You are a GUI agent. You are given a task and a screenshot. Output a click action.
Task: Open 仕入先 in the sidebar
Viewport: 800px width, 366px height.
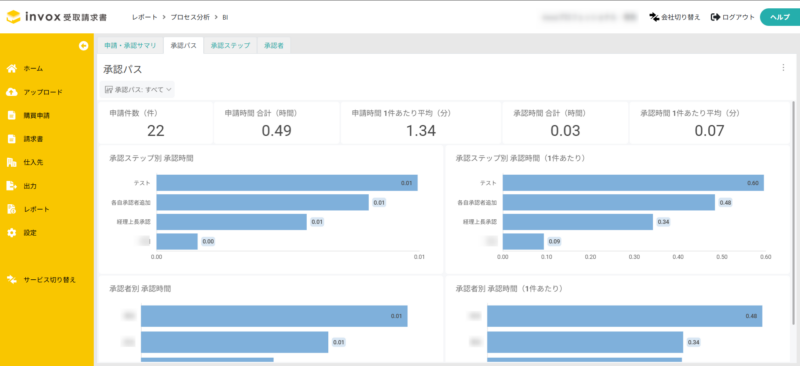(33, 162)
